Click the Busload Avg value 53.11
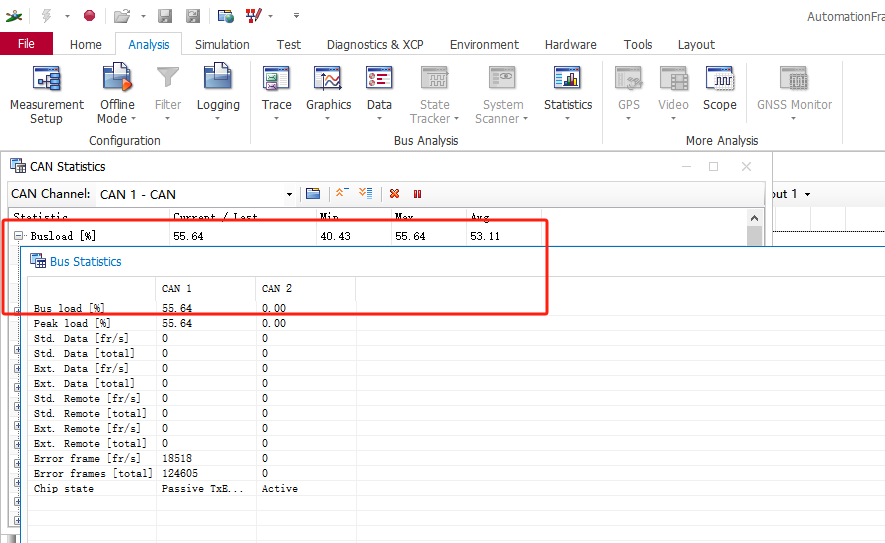 click(x=485, y=236)
